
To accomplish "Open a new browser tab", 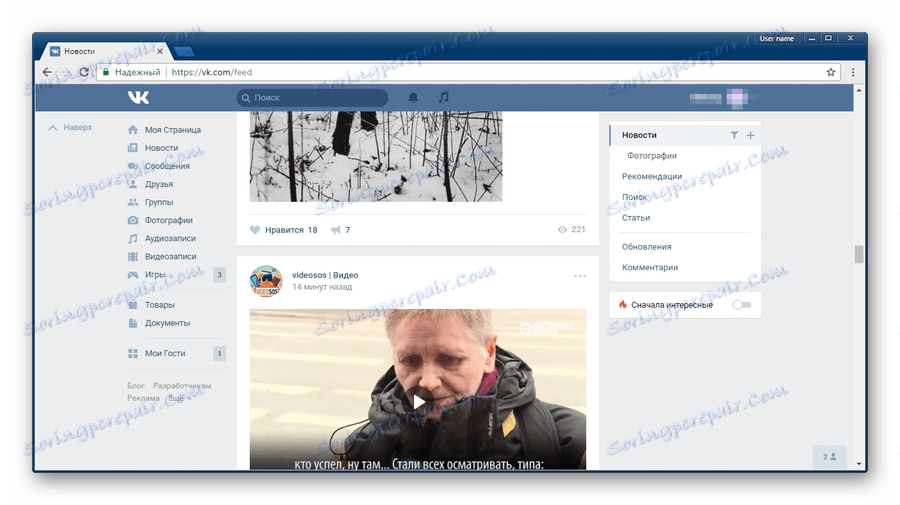I will click(184, 52).
